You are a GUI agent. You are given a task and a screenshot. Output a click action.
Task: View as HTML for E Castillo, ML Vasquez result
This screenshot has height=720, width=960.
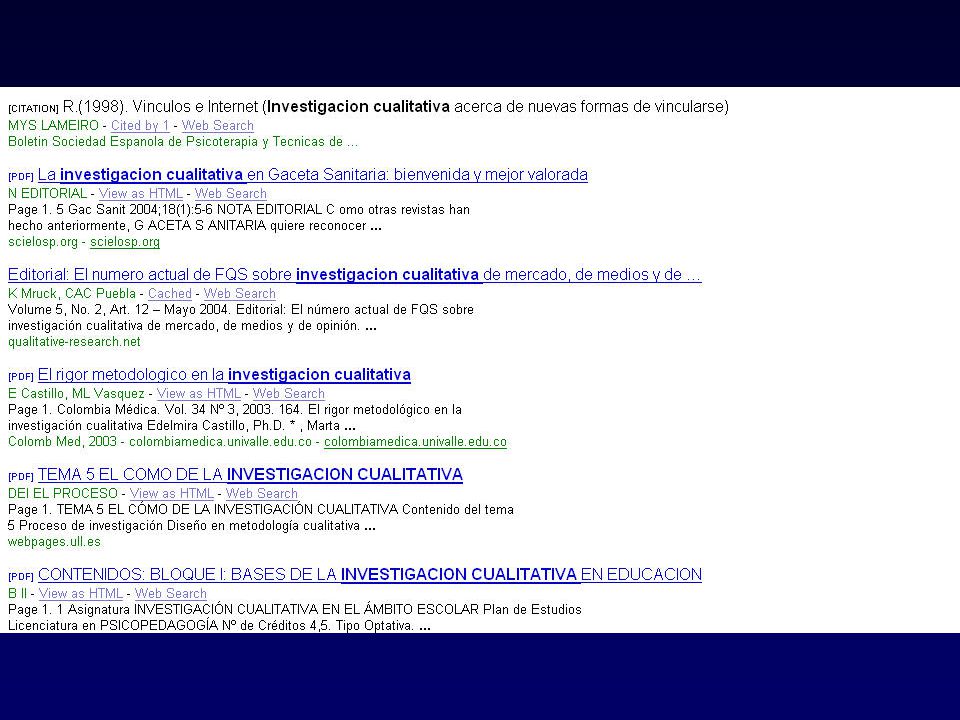pos(198,394)
